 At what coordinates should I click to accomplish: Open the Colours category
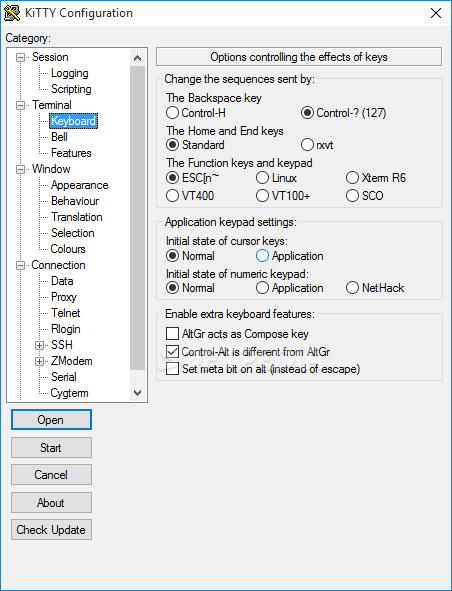tap(68, 249)
